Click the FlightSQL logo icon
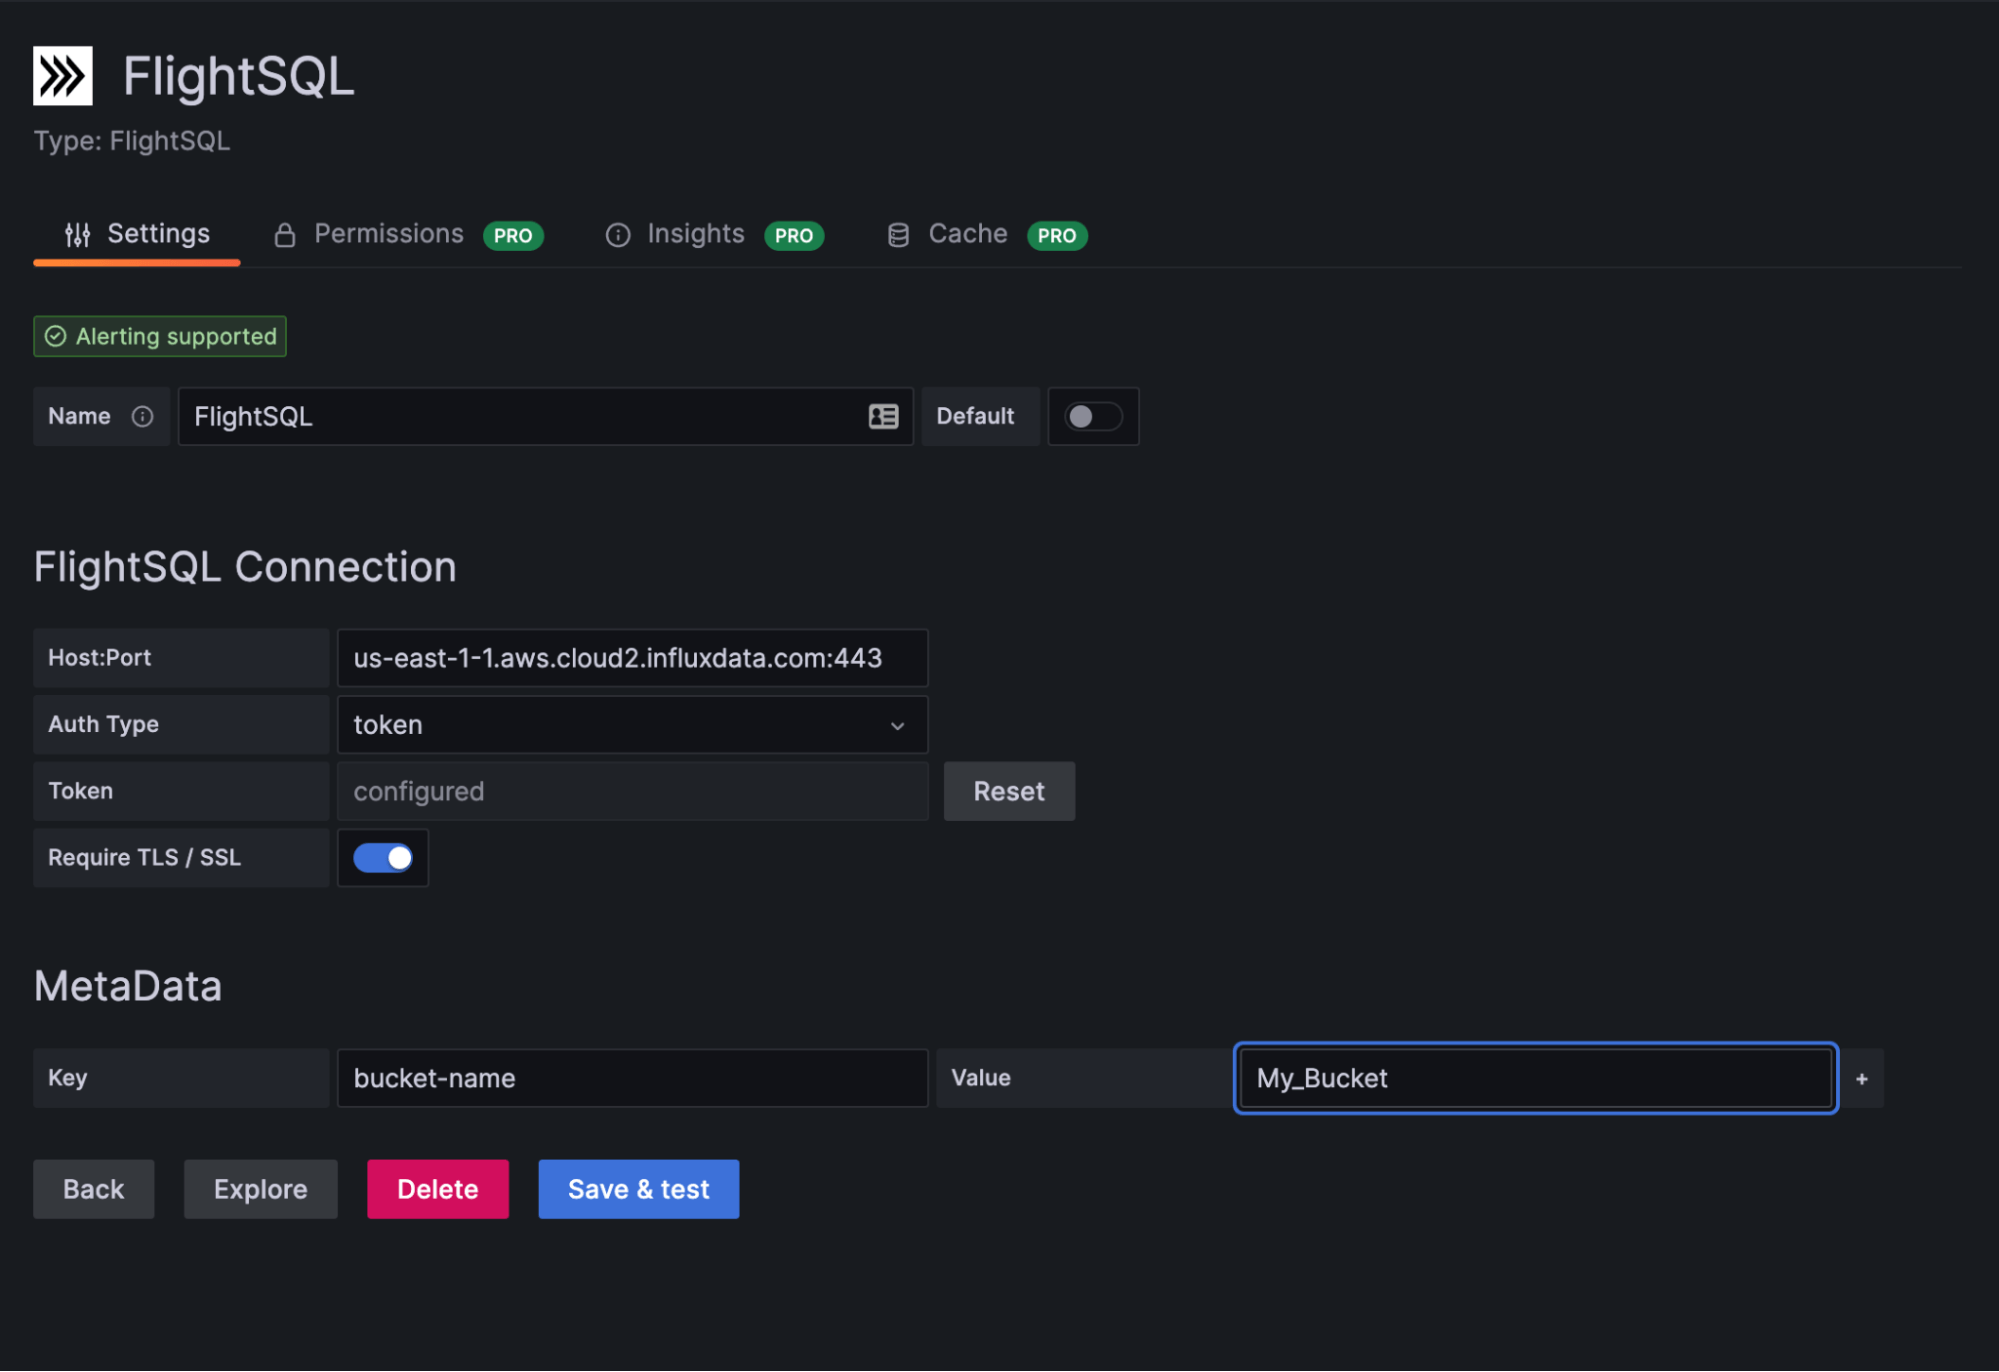This screenshot has height=1372, width=1999. (x=62, y=76)
